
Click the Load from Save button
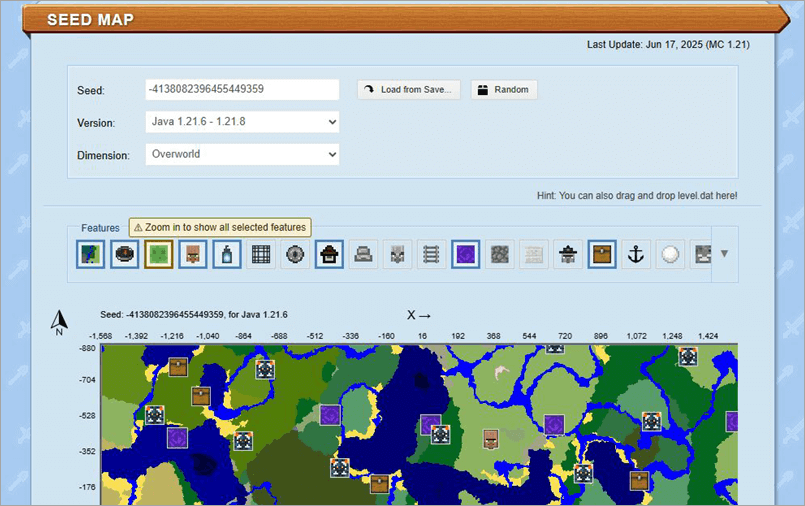(x=410, y=90)
